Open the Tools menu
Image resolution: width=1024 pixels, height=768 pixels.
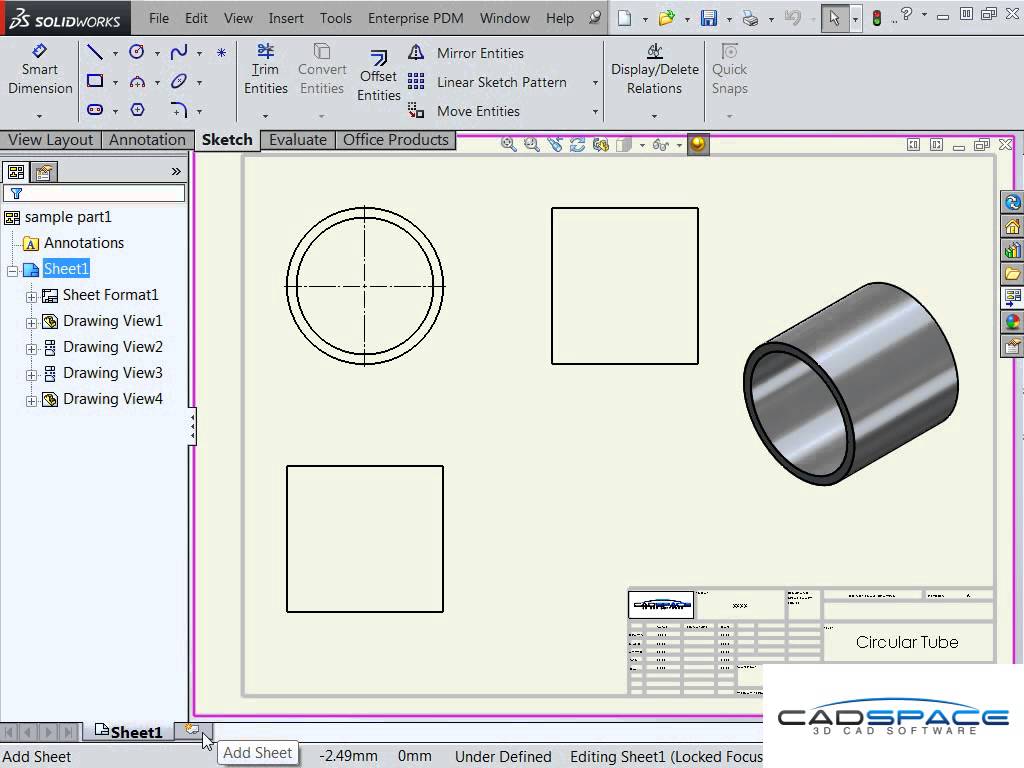(335, 17)
